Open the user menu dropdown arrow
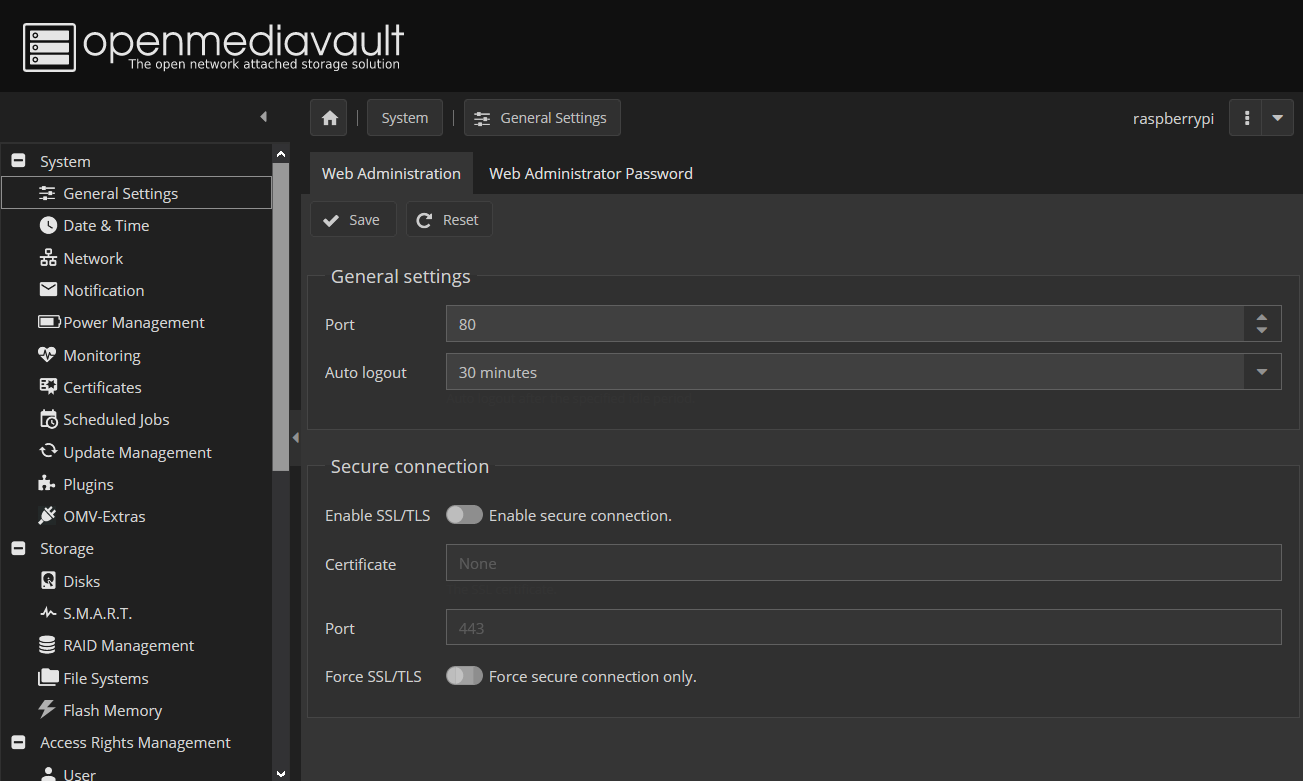This screenshot has height=781, width=1303. [1278, 118]
